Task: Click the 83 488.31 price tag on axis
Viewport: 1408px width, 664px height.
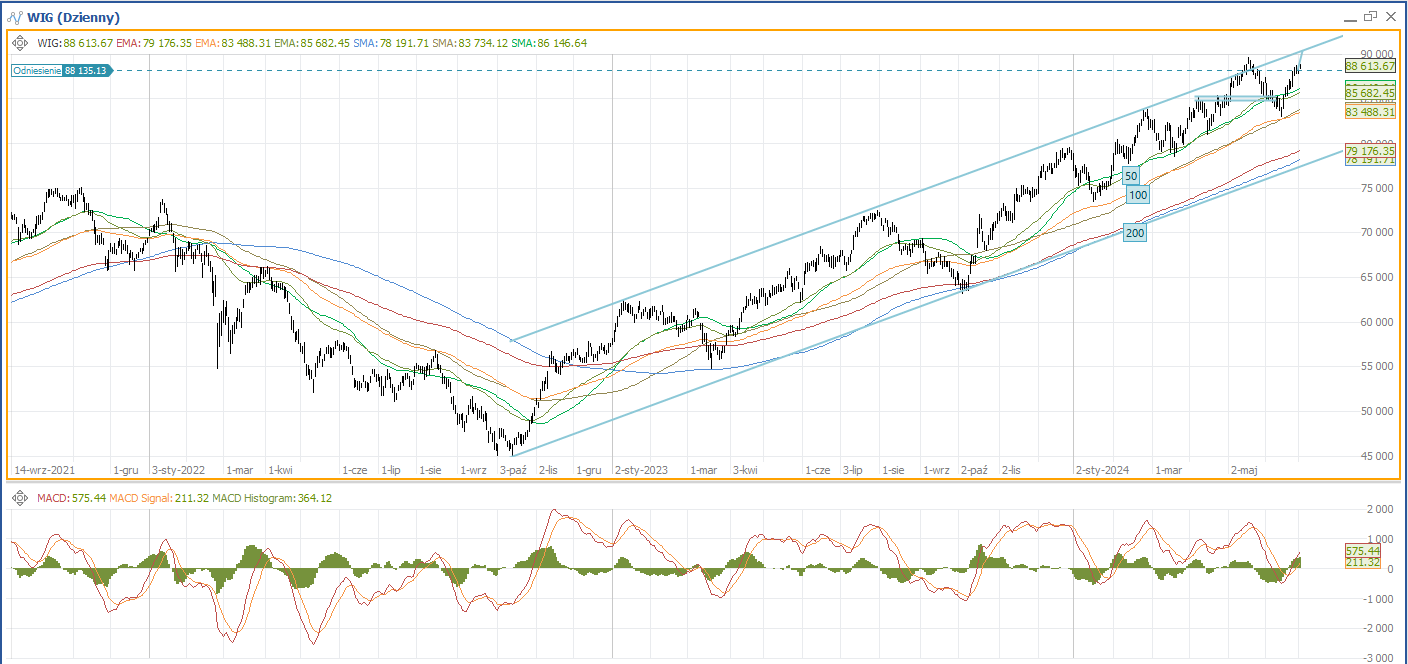Action: (1370, 112)
